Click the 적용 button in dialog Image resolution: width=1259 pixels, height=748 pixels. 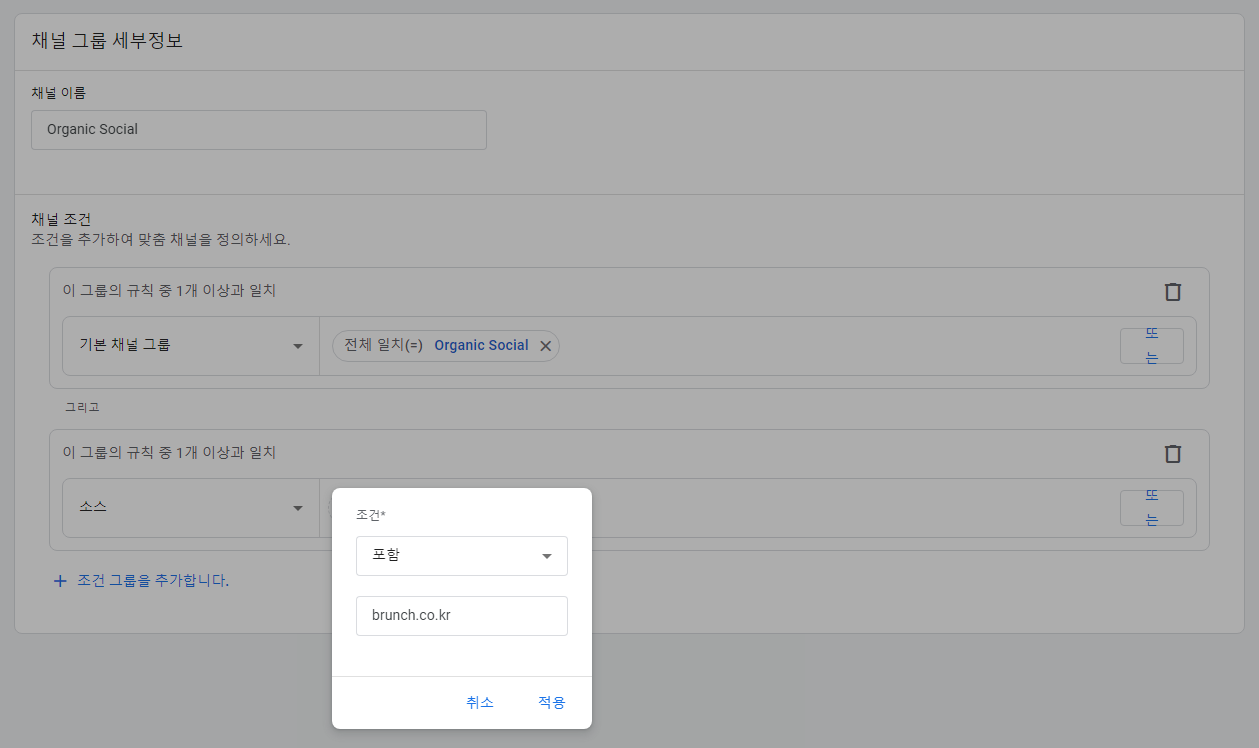click(x=552, y=703)
